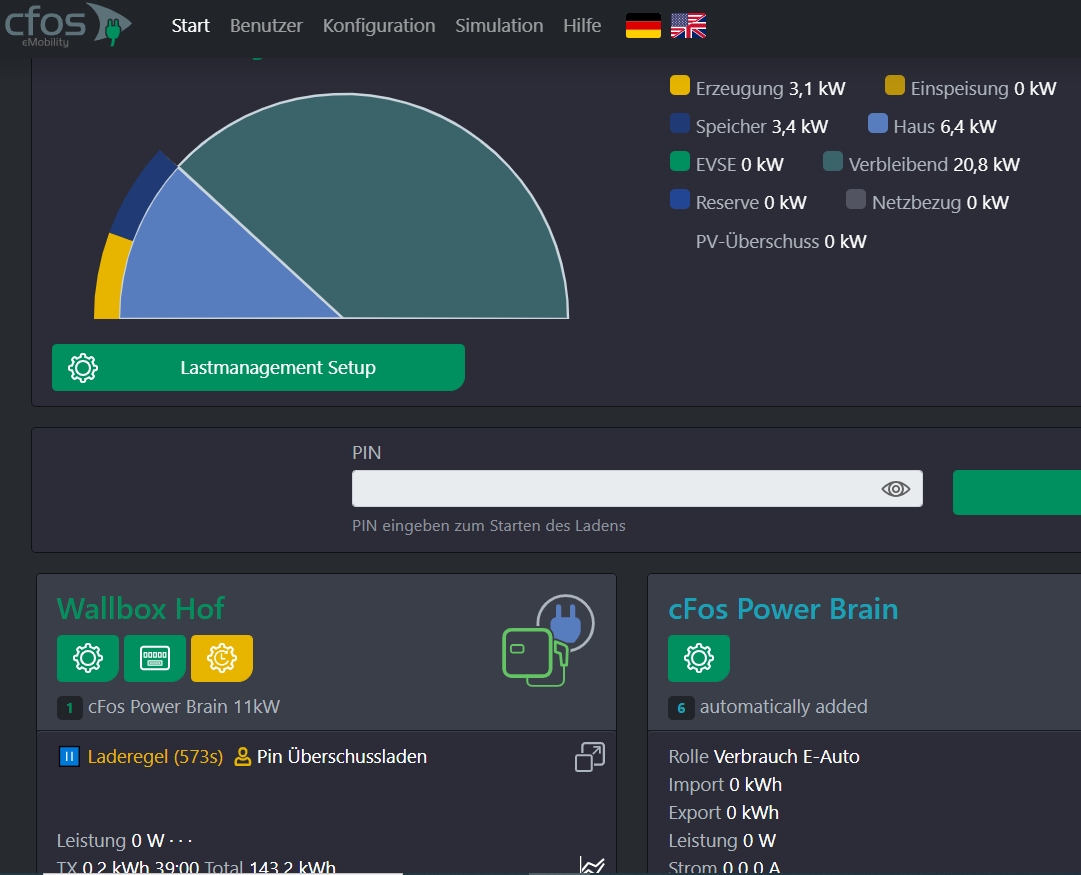Open Wallbox Hof settings gear
Screen dimensions: 1081x875
pyautogui.click(x=88, y=658)
